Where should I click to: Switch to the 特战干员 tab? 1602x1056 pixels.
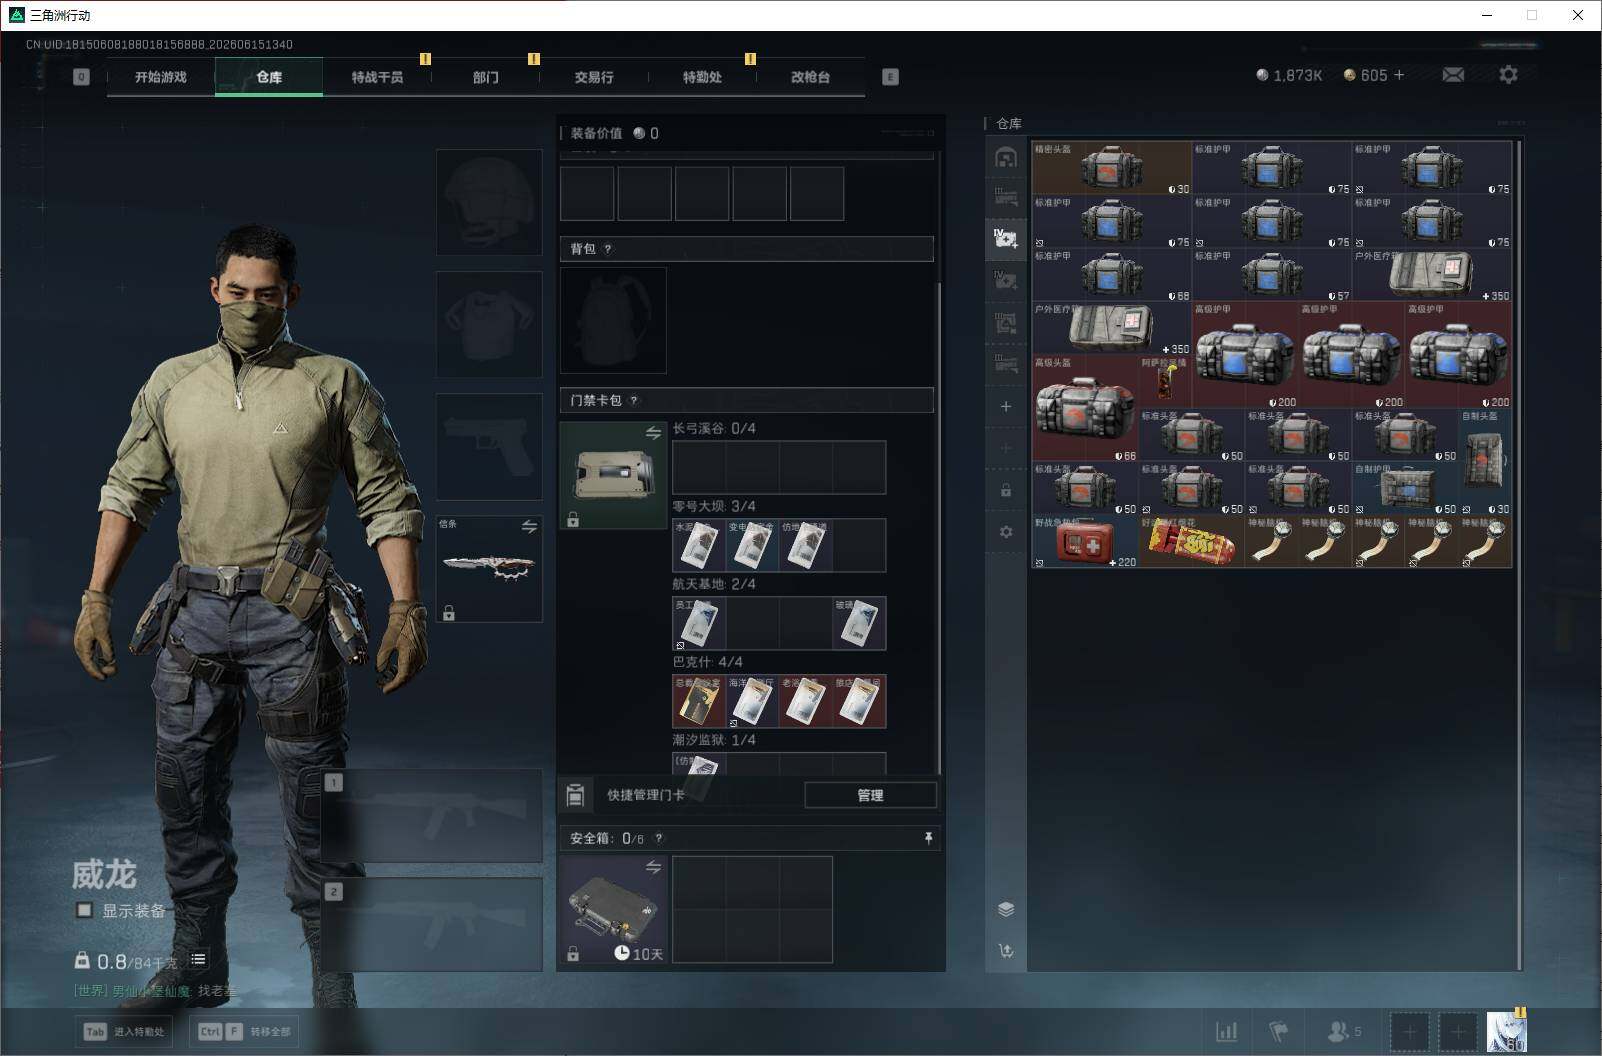tap(377, 77)
